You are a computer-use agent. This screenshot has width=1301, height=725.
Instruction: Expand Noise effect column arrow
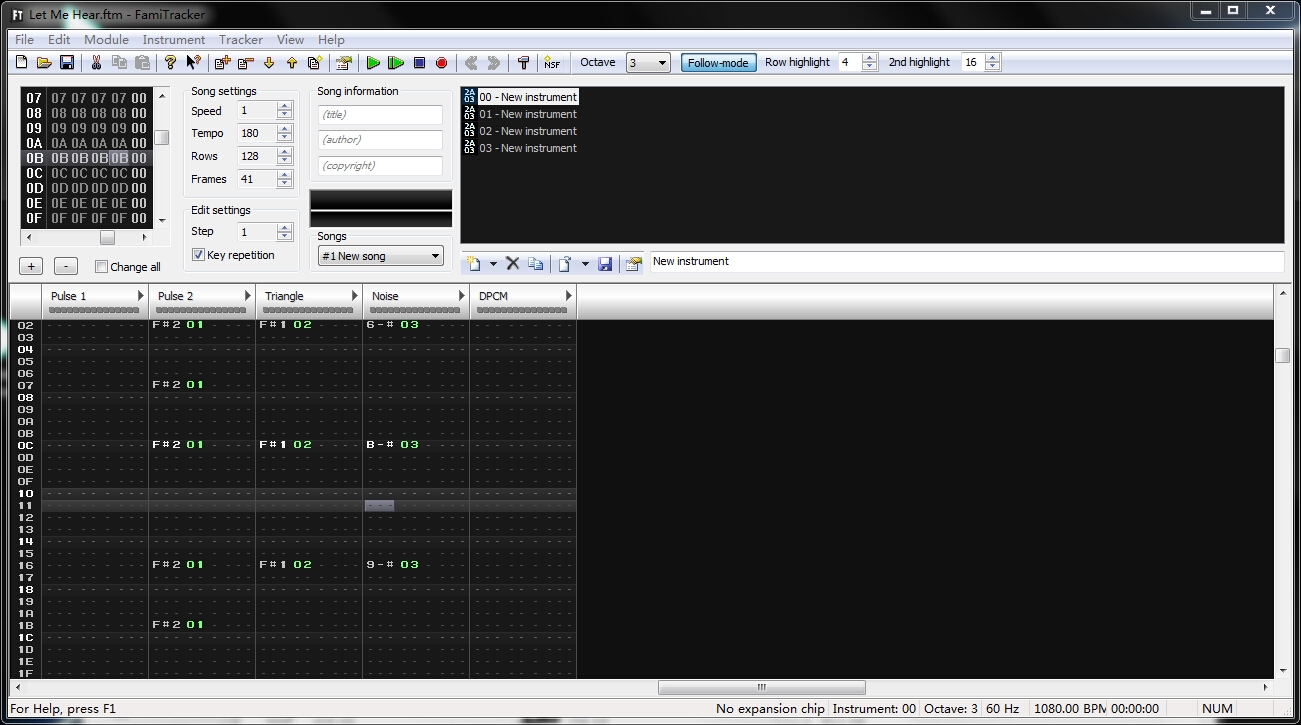461,296
